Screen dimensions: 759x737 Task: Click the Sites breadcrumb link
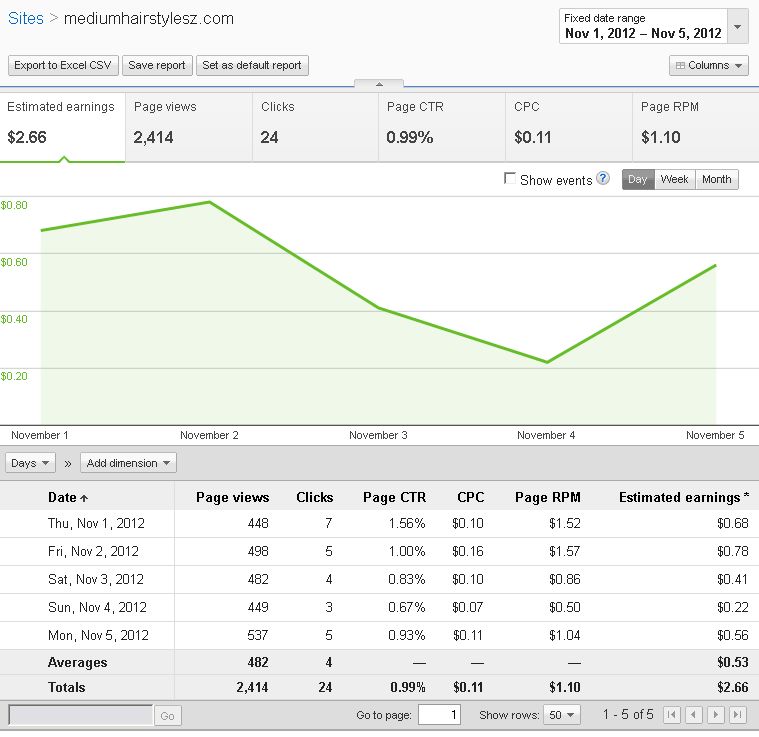point(25,18)
